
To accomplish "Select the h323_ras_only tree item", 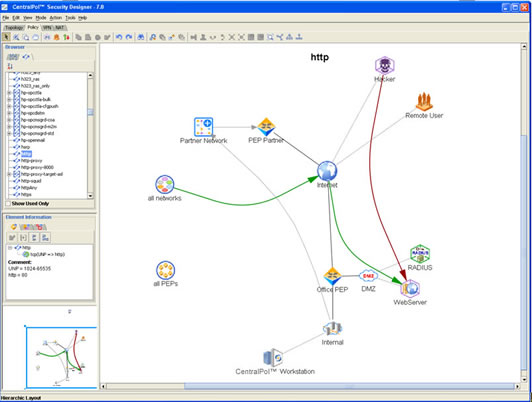I will [x=35, y=86].
